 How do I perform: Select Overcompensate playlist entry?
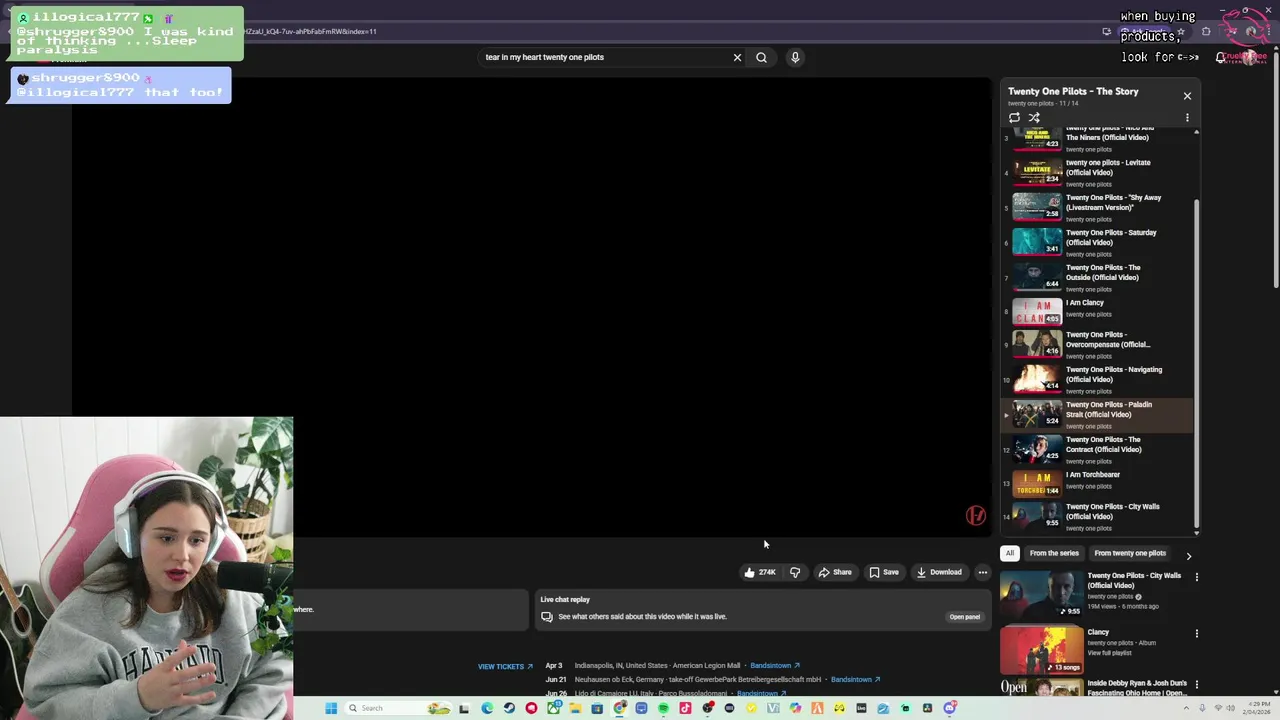click(1098, 344)
